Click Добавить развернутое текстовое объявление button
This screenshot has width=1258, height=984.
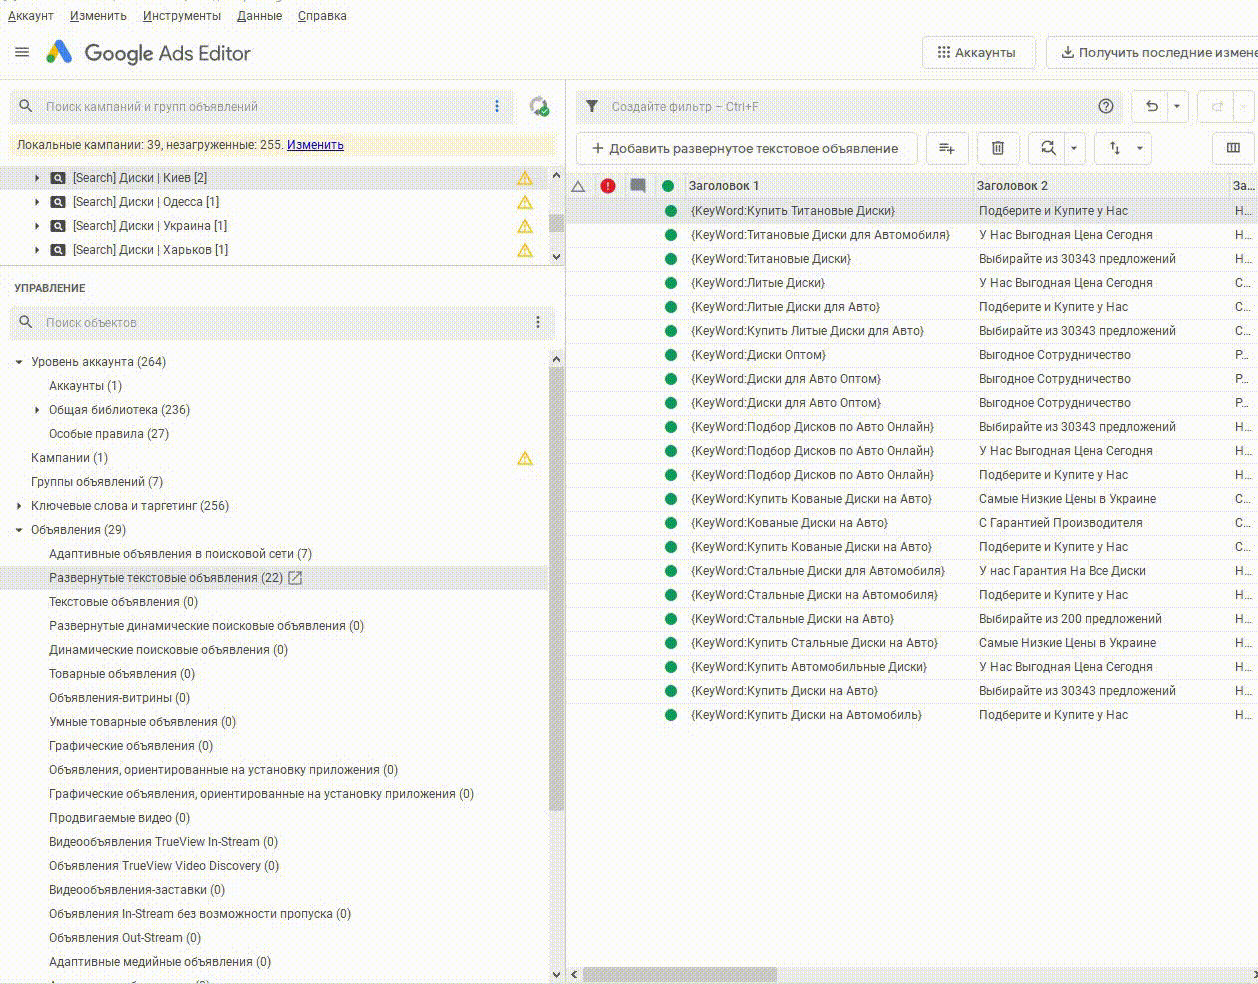[x=746, y=149]
